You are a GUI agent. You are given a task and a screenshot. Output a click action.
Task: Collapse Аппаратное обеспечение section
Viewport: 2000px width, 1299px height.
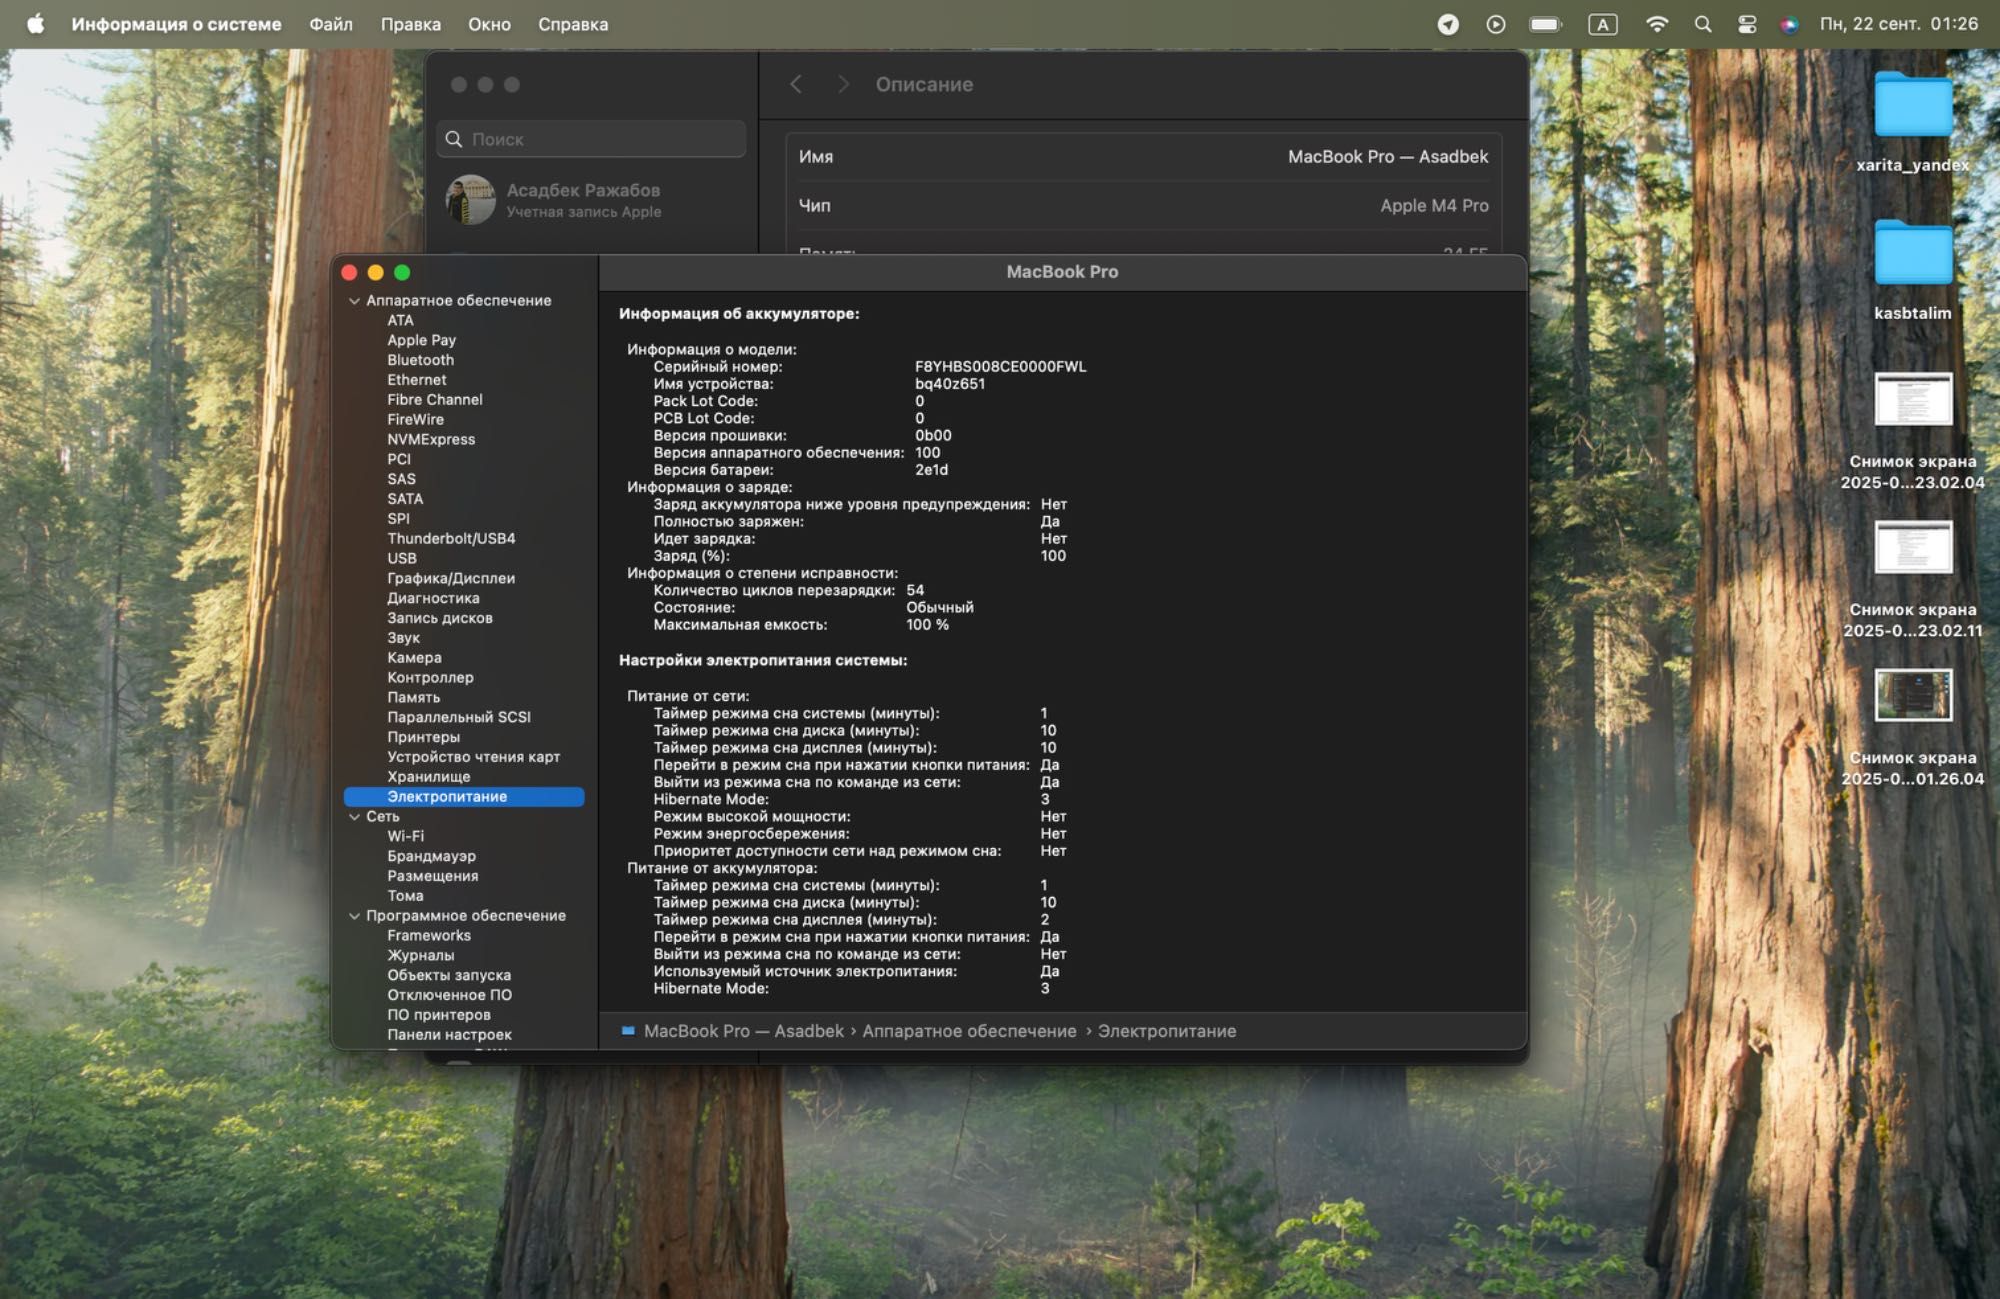pyautogui.click(x=354, y=301)
